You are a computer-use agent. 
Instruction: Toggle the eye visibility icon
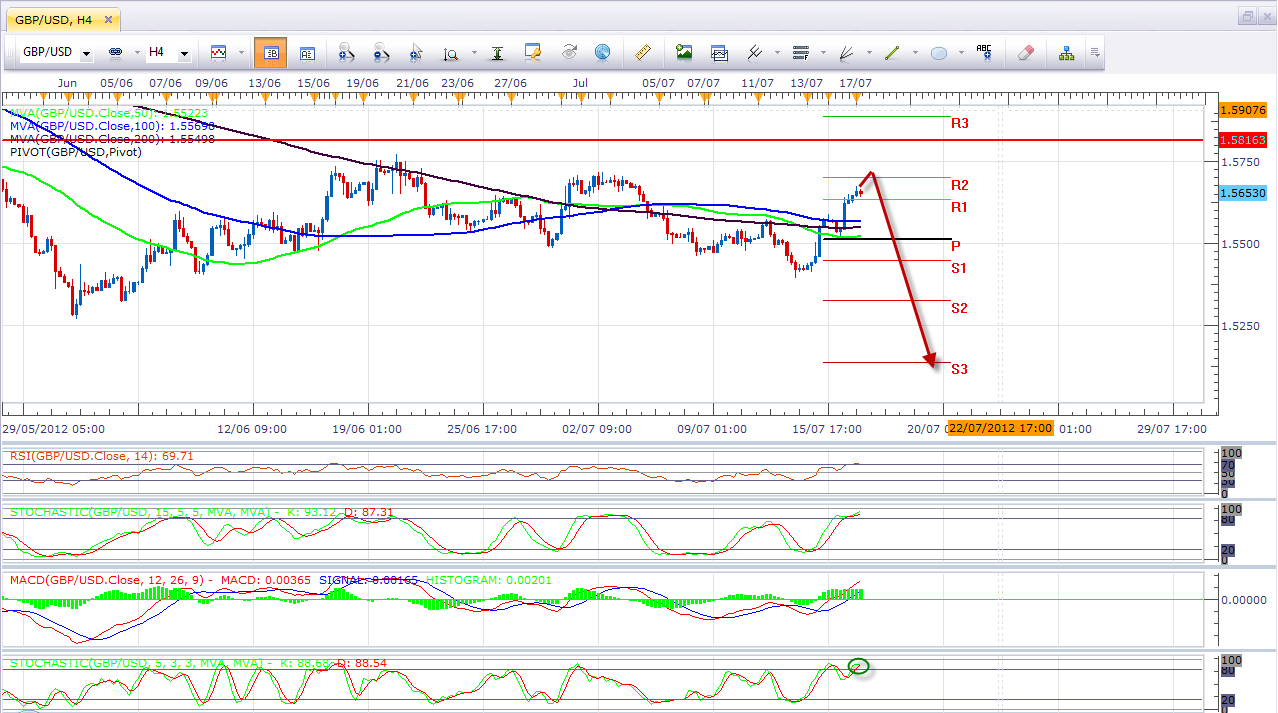(x=570, y=52)
